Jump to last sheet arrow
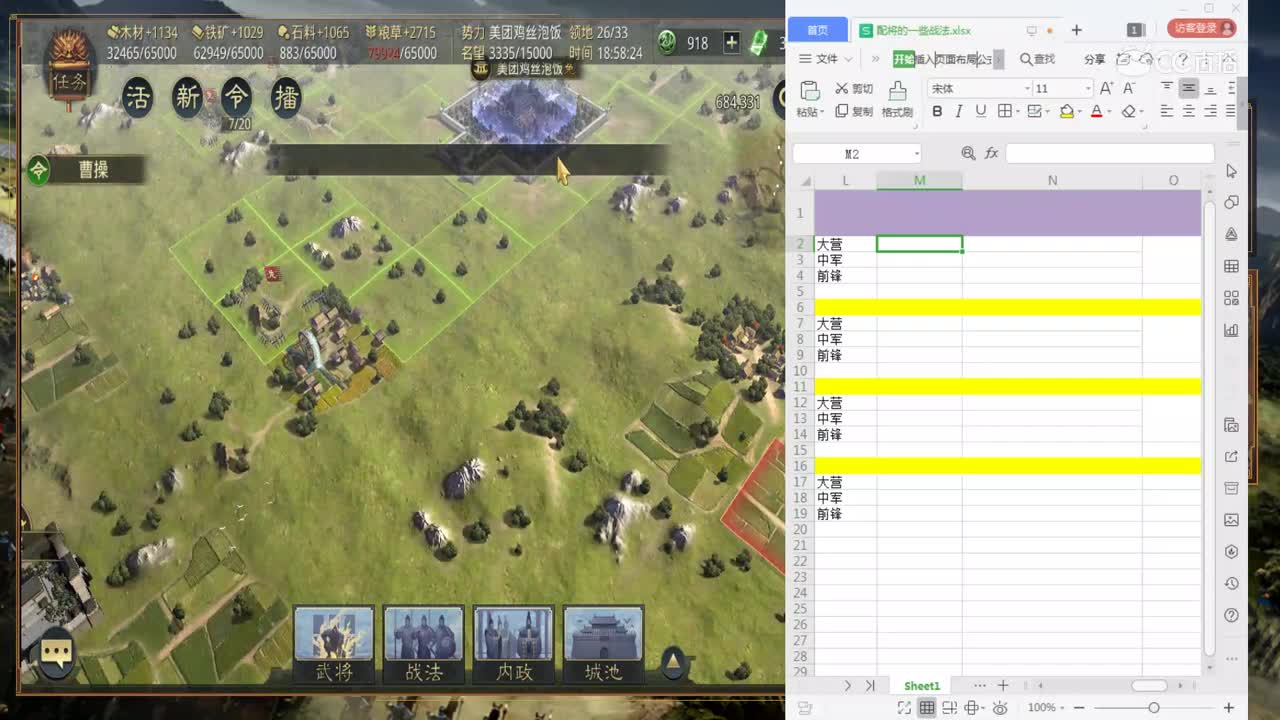Screen dimensions: 1280x720 (x=870, y=686)
